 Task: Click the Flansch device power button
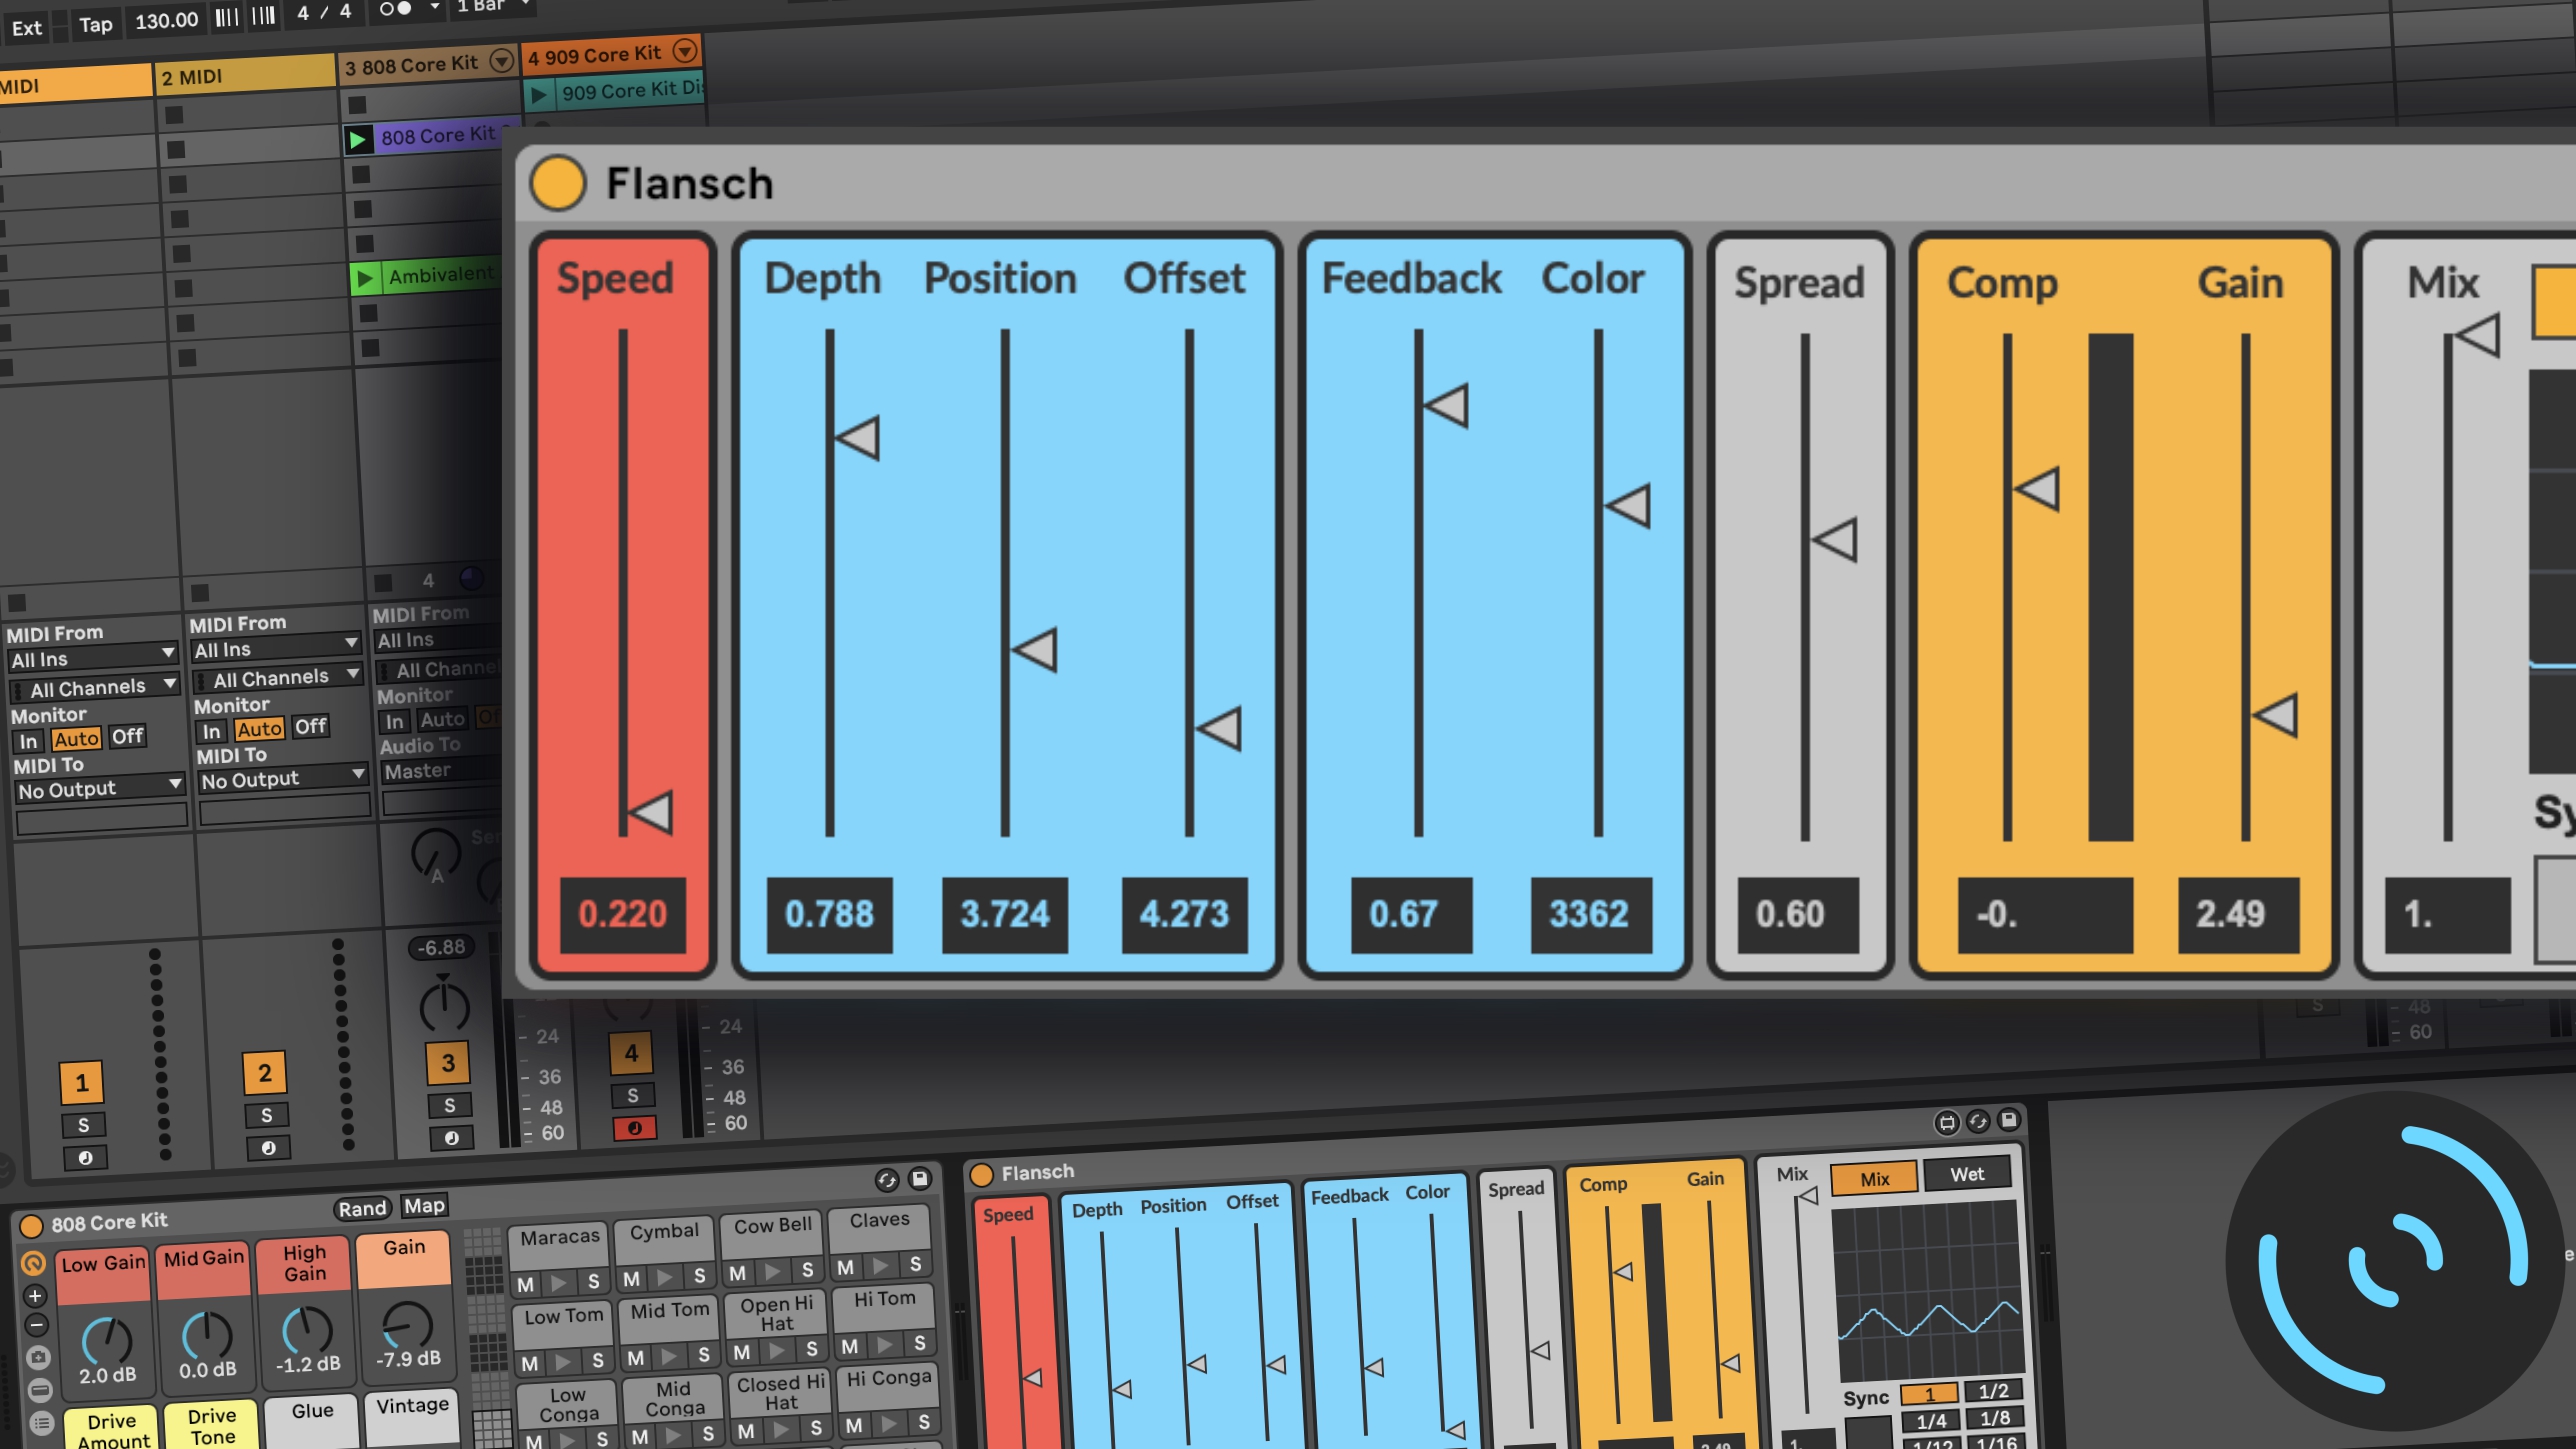coord(557,183)
